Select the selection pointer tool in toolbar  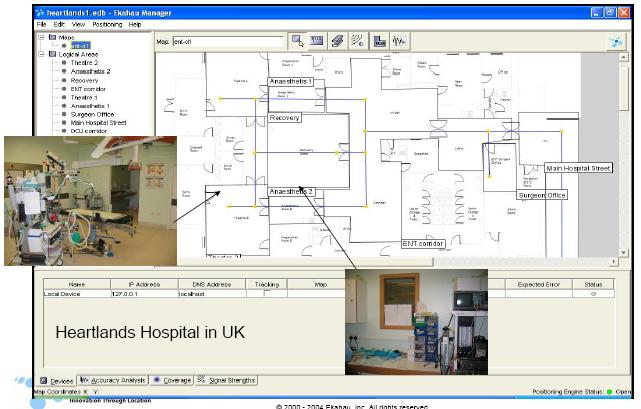click(298, 41)
